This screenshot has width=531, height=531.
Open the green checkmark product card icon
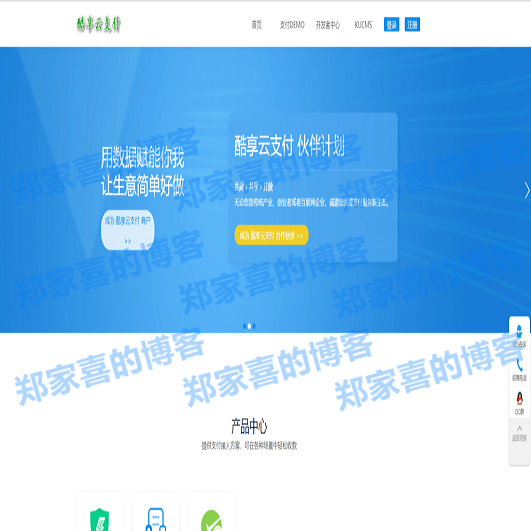point(212,521)
